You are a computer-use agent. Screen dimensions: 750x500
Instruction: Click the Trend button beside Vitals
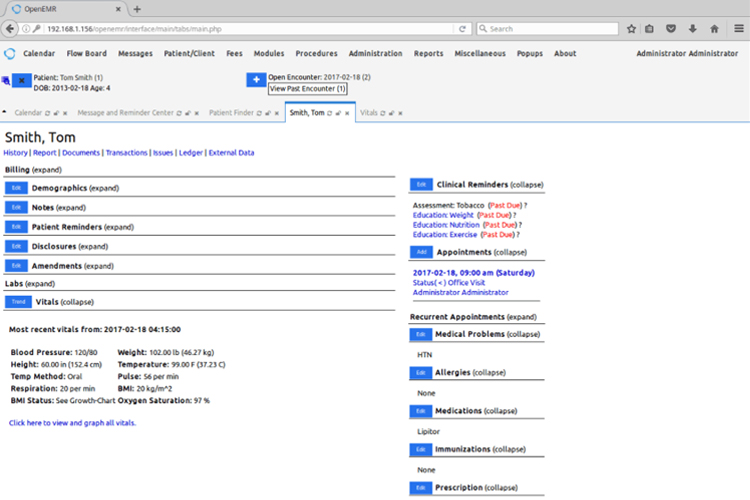[x=17, y=301]
